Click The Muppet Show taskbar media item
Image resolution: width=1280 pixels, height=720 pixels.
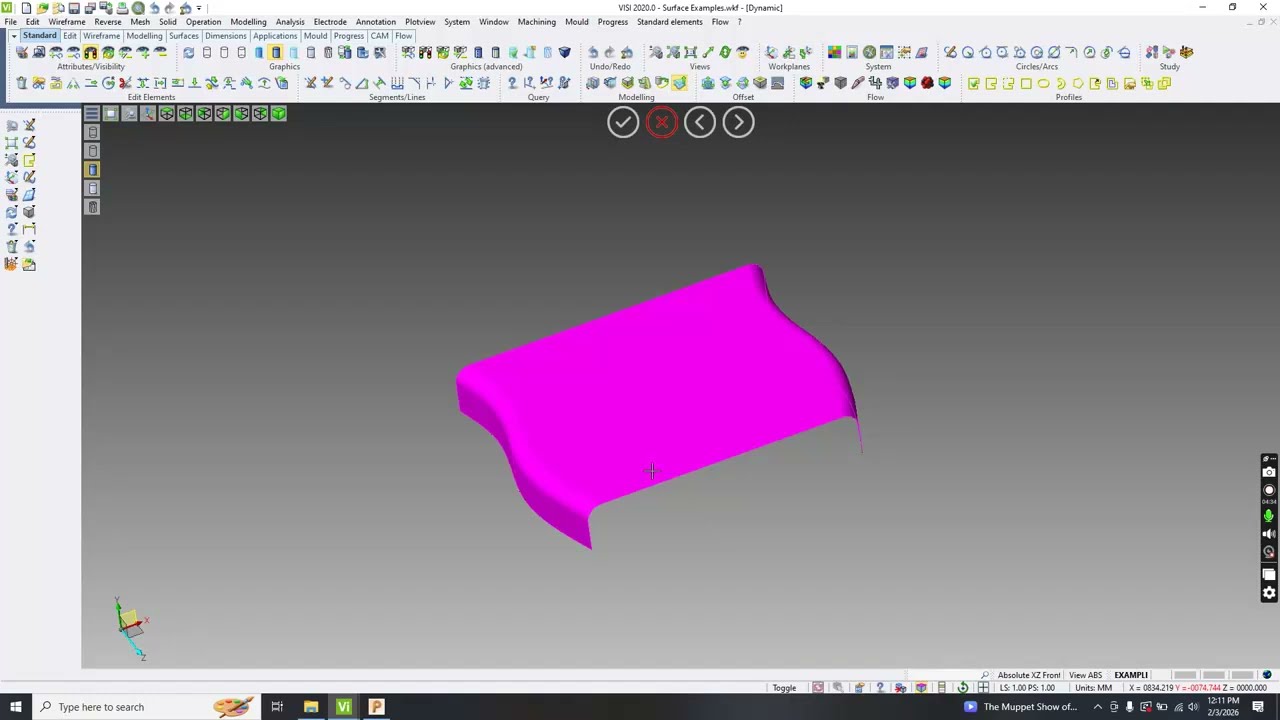1020,707
